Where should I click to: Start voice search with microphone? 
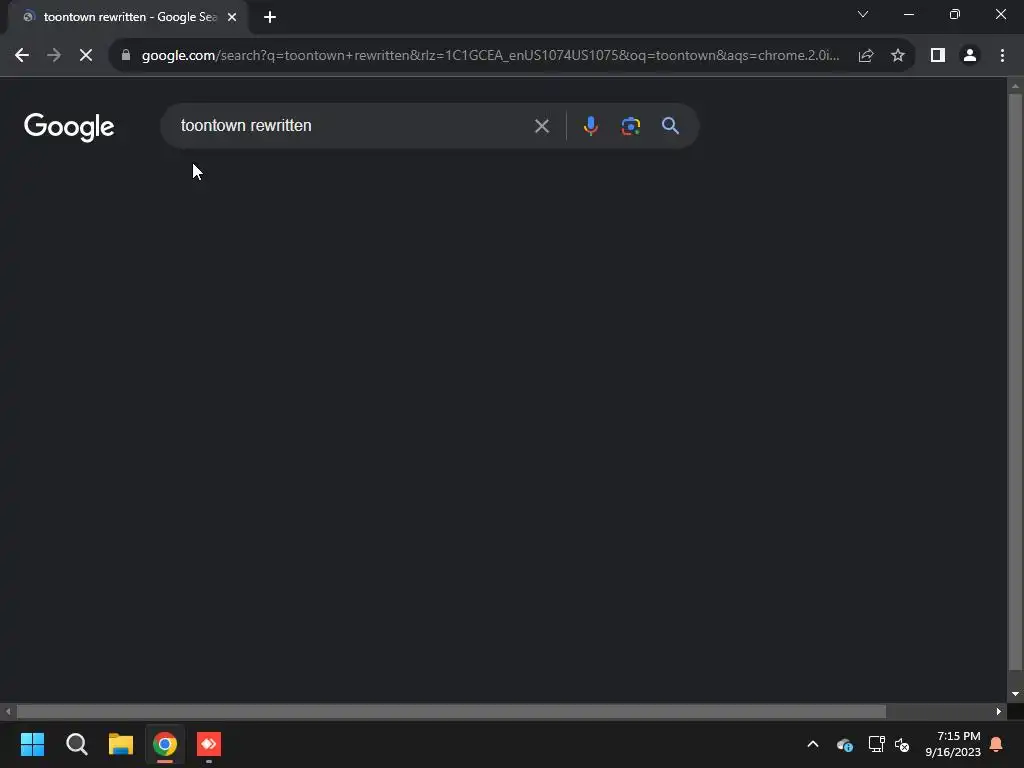[x=590, y=125]
